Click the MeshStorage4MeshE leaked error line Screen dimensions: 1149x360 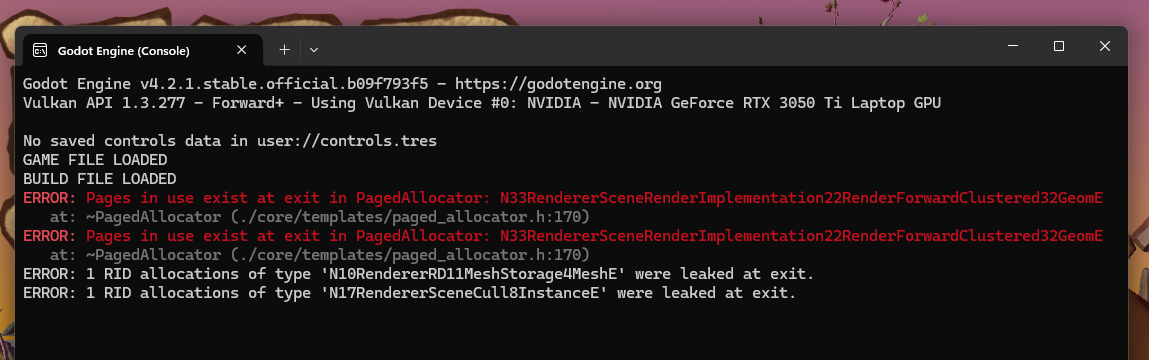(418, 274)
